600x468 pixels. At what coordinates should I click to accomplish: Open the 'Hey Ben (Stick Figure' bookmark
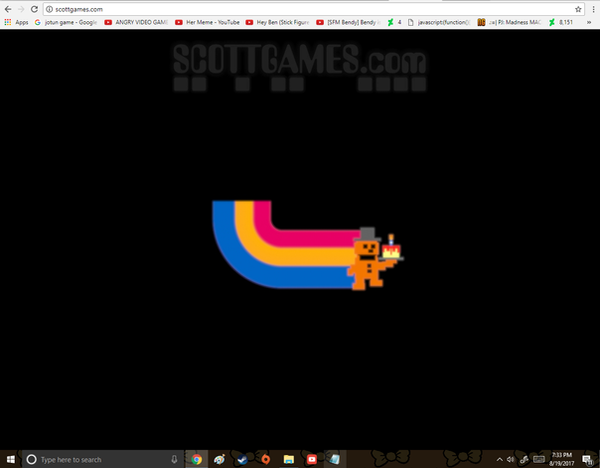(x=277, y=22)
